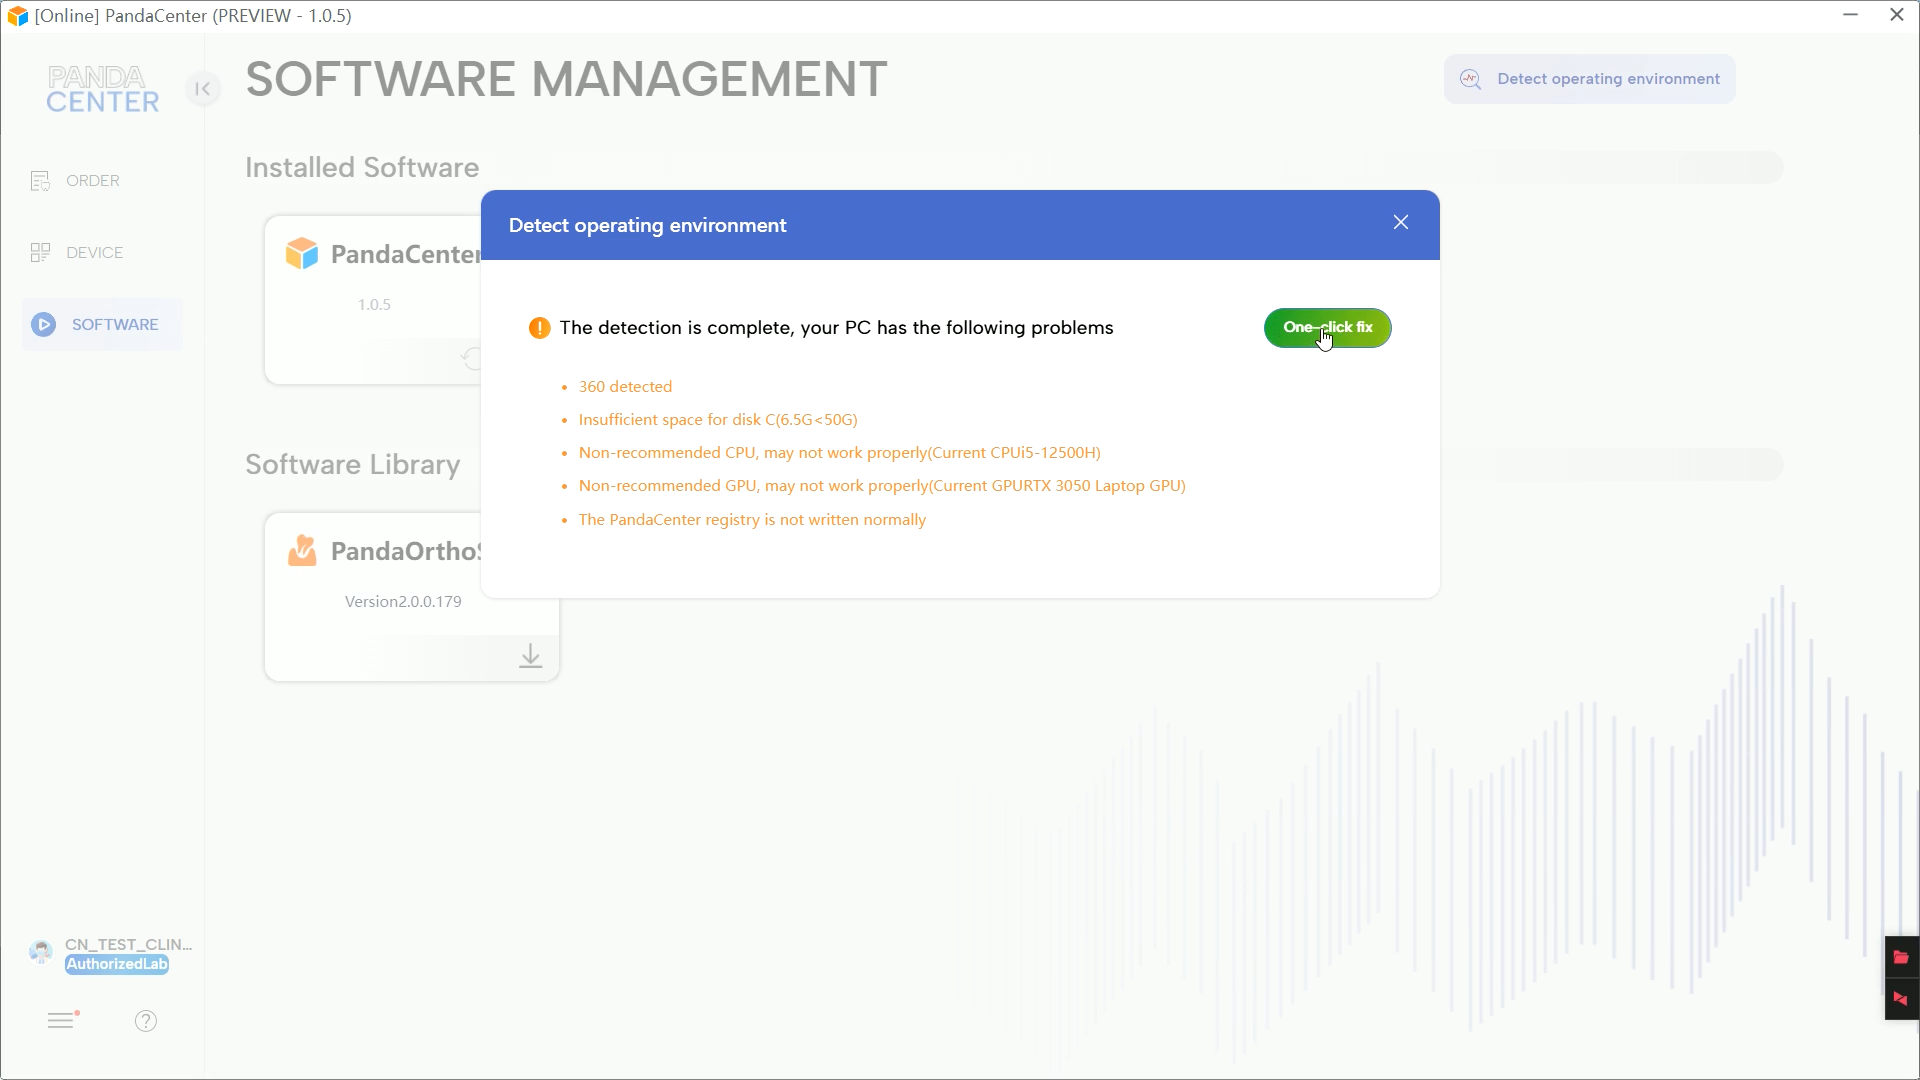Image resolution: width=1920 pixels, height=1080 pixels.
Task: Click the detect environment magnifier icon
Action: click(x=1470, y=79)
